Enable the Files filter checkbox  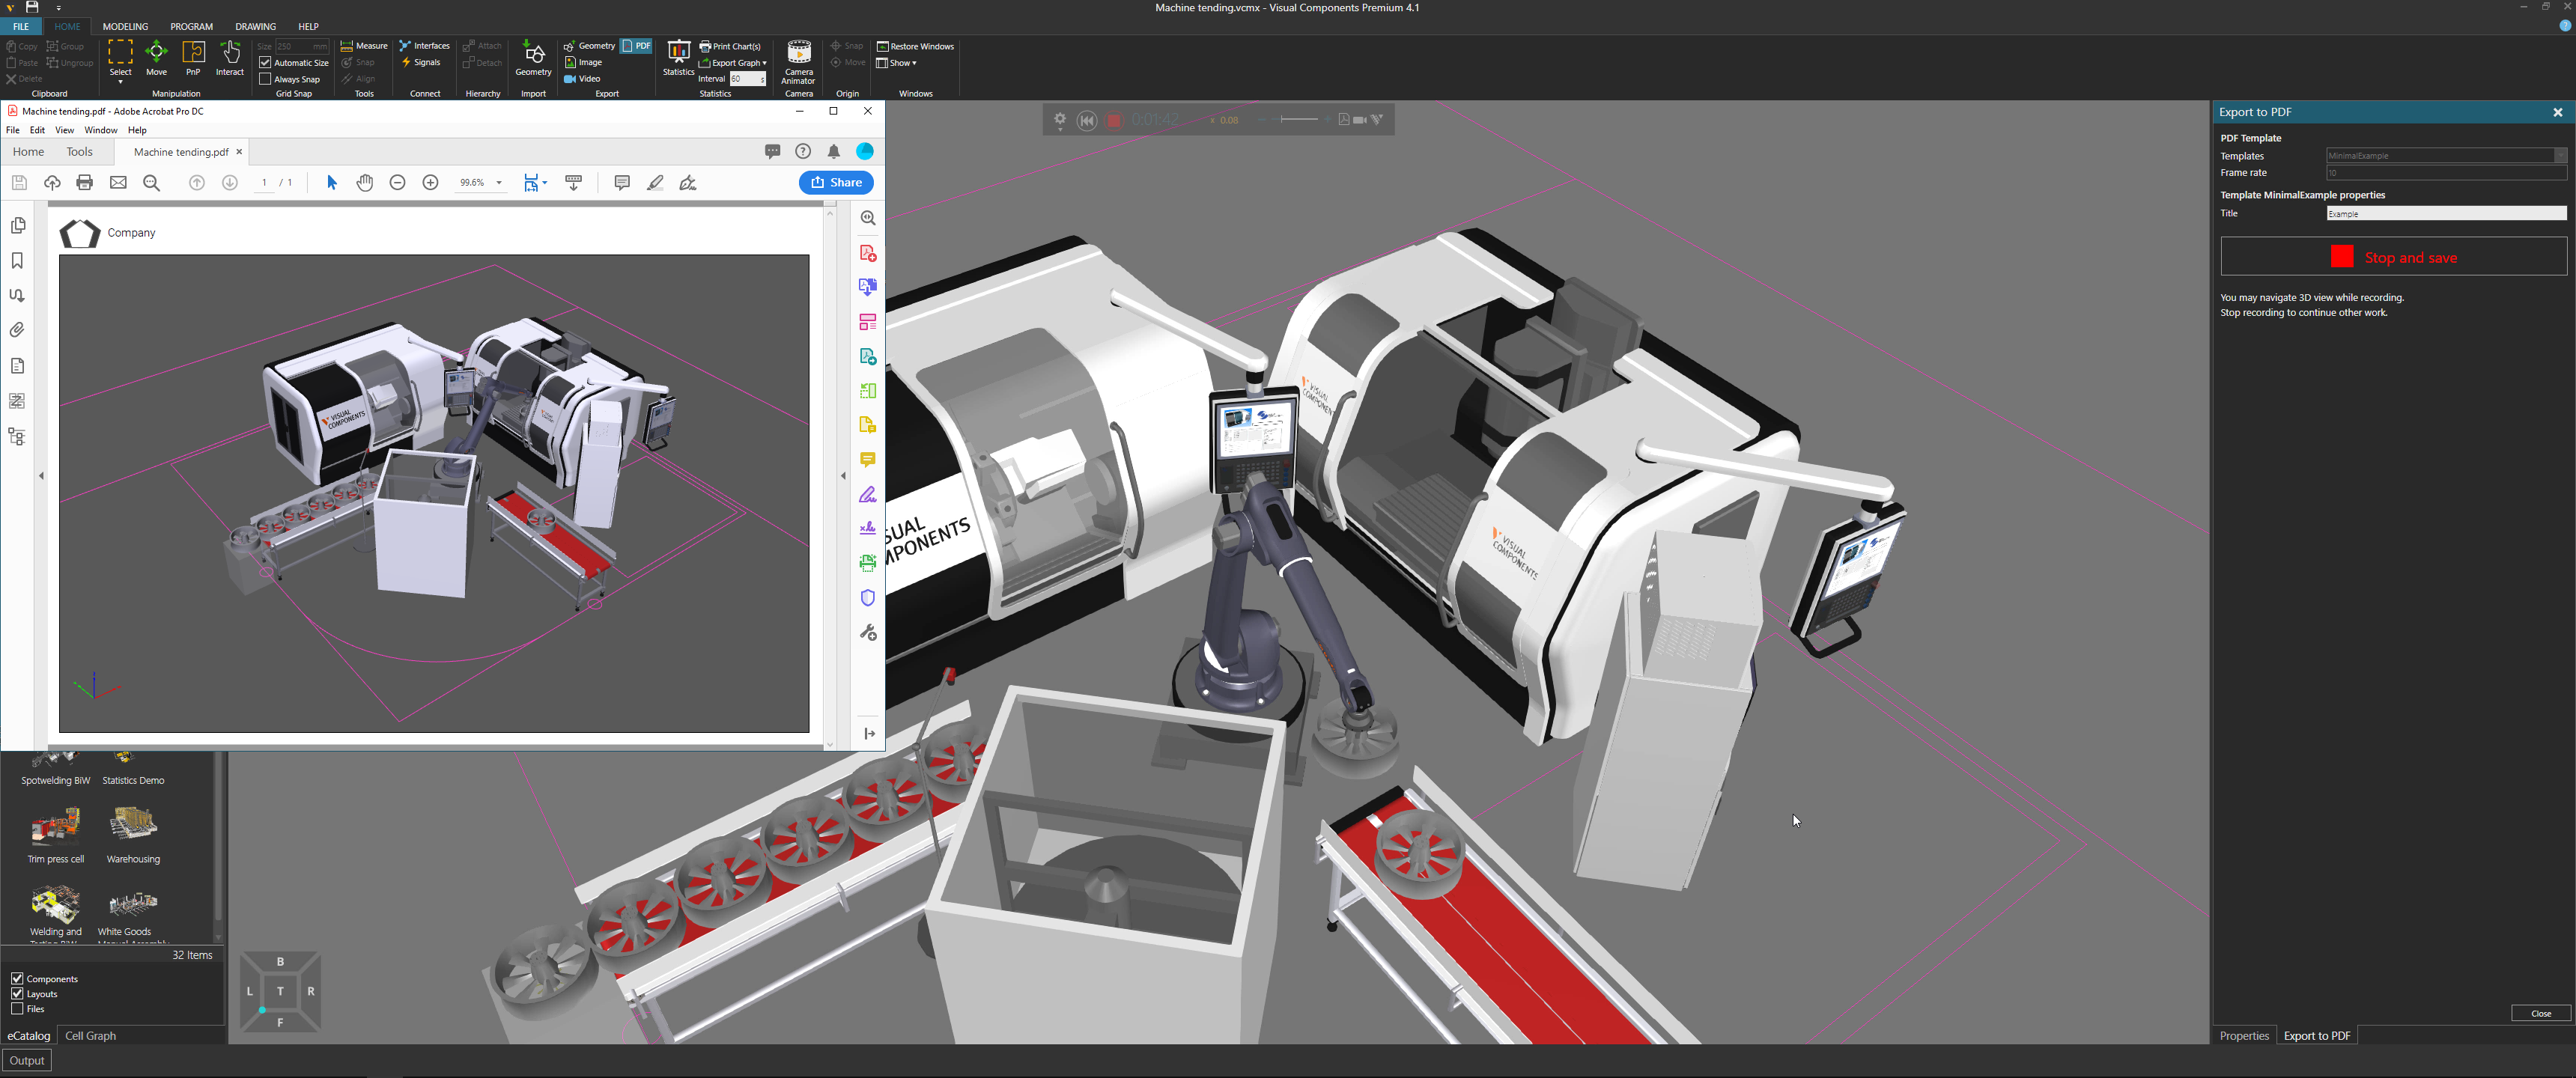(x=17, y=1009)
